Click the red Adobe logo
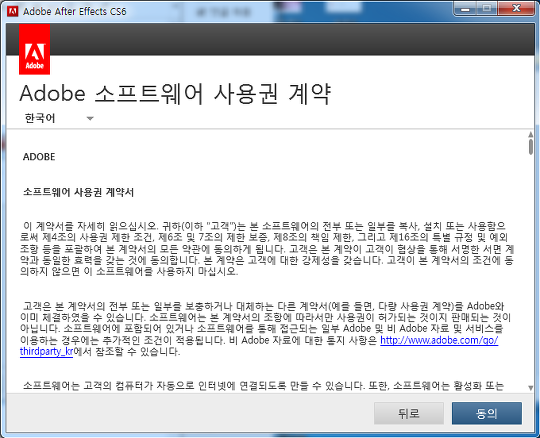The height and width of the screenshot is (438, 540). pos(34,49)
